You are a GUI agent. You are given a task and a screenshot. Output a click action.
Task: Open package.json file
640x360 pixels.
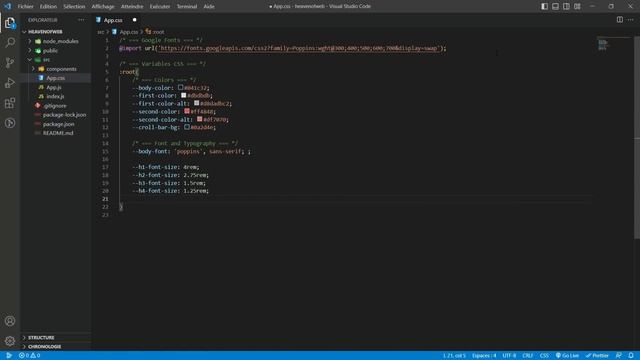[56, 124]
